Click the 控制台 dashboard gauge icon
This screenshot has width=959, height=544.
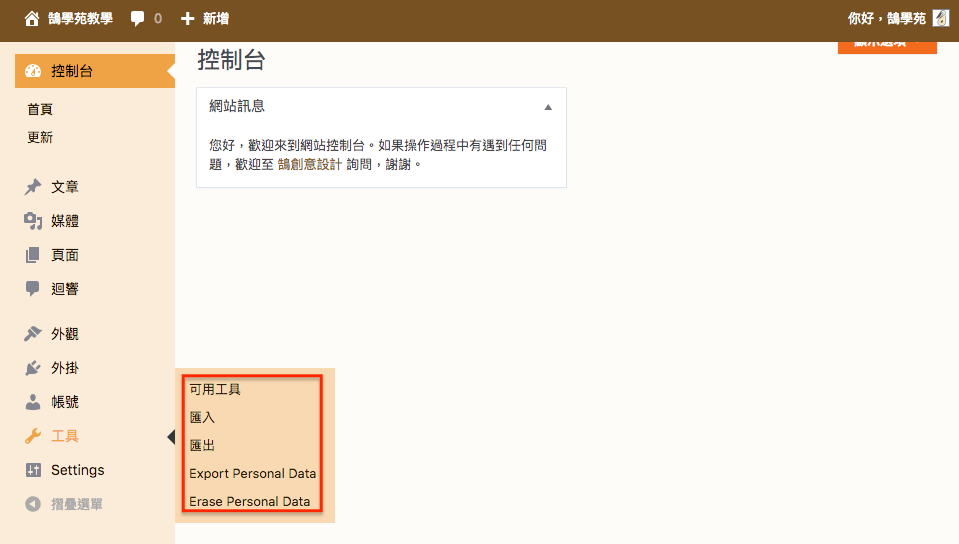coord(33,71)
